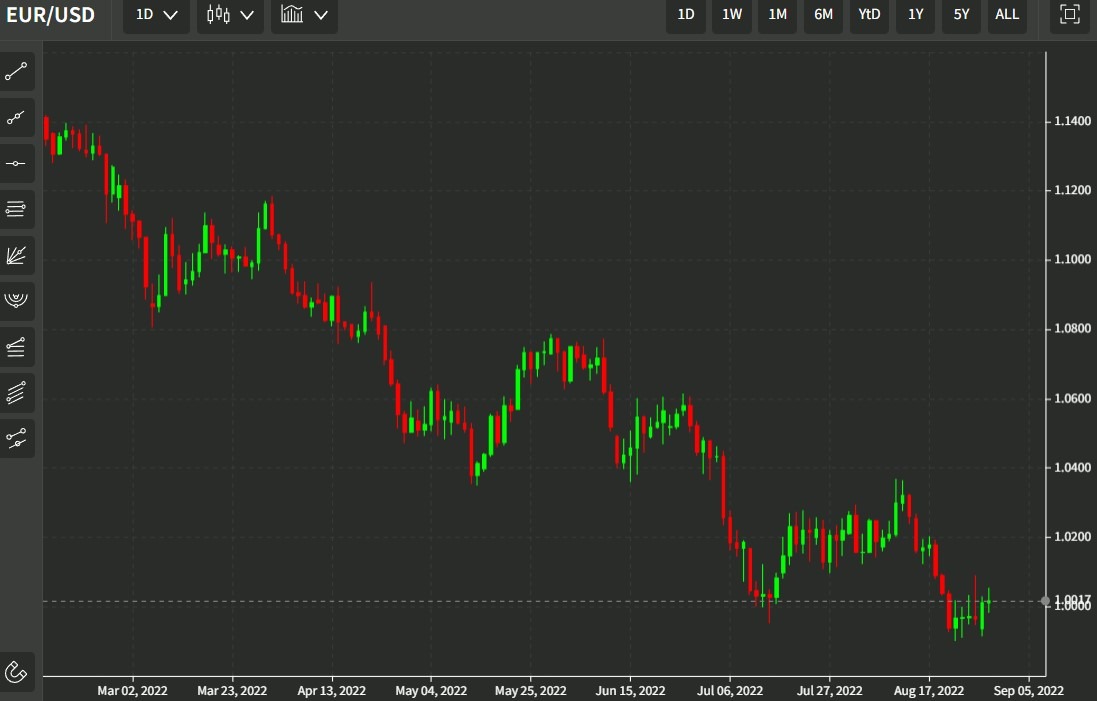Viewport: 1097px width, 701px height.
Task: Open the candlestick chart type dropdown
Action: 230,15
